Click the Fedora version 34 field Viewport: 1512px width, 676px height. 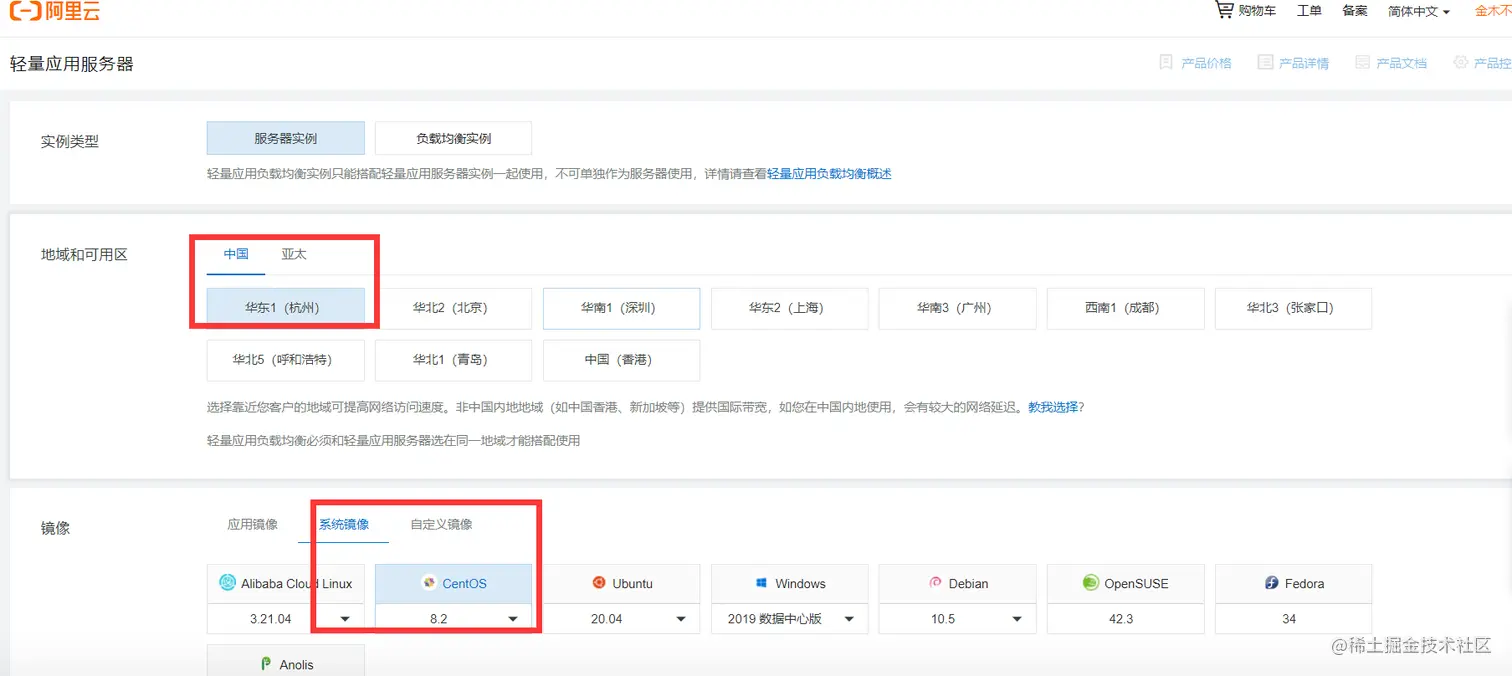point(1293,619)
